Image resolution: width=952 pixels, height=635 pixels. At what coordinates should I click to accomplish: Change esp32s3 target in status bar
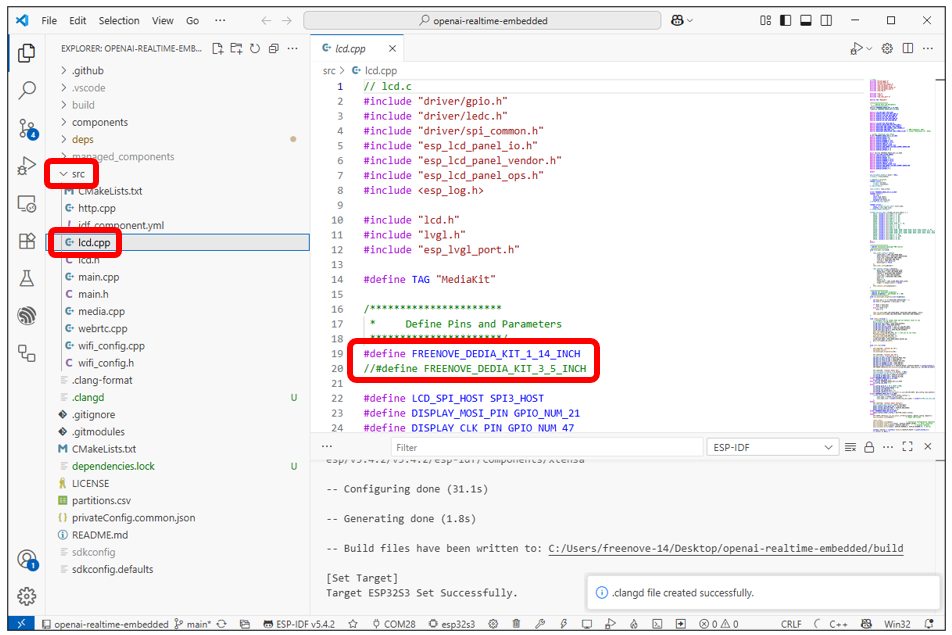(x=452, y=624)
